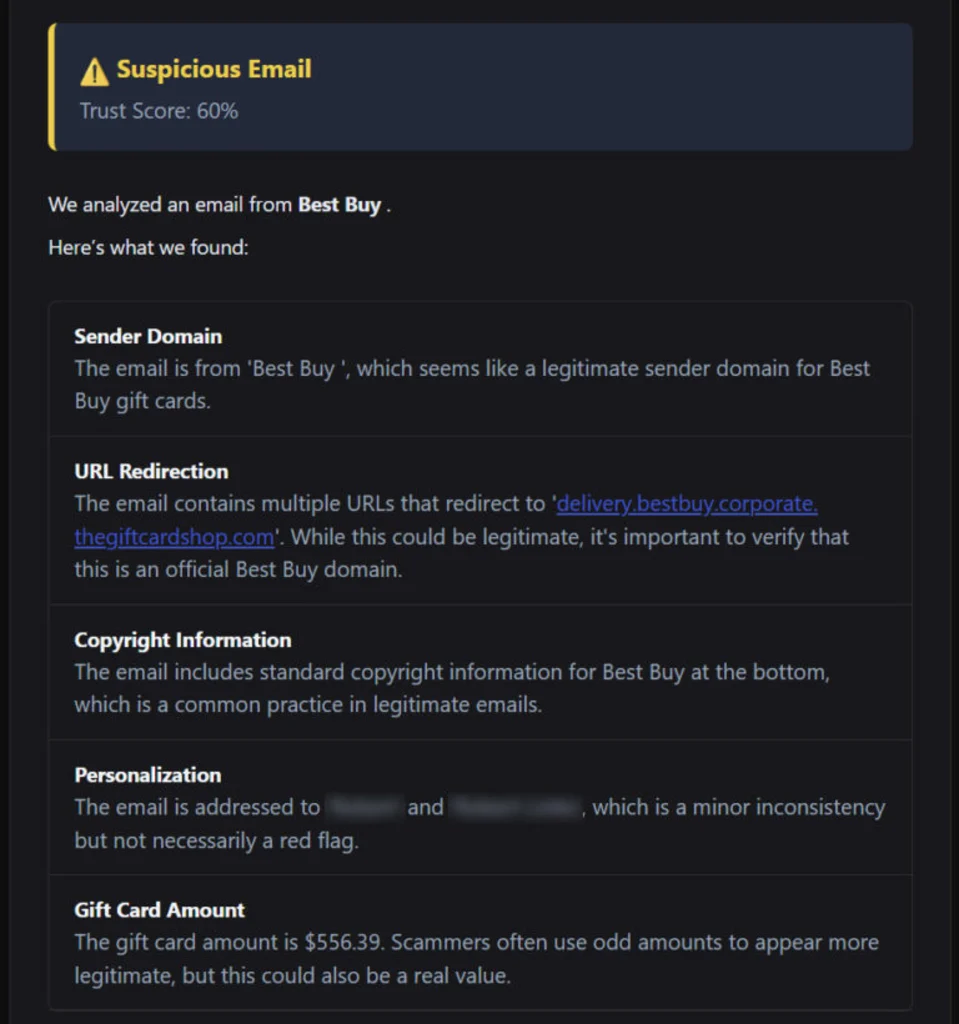The image size is (959, 1024).
Task: Click the 'Here's what we found' line
Action: click(x=148, y=248)
